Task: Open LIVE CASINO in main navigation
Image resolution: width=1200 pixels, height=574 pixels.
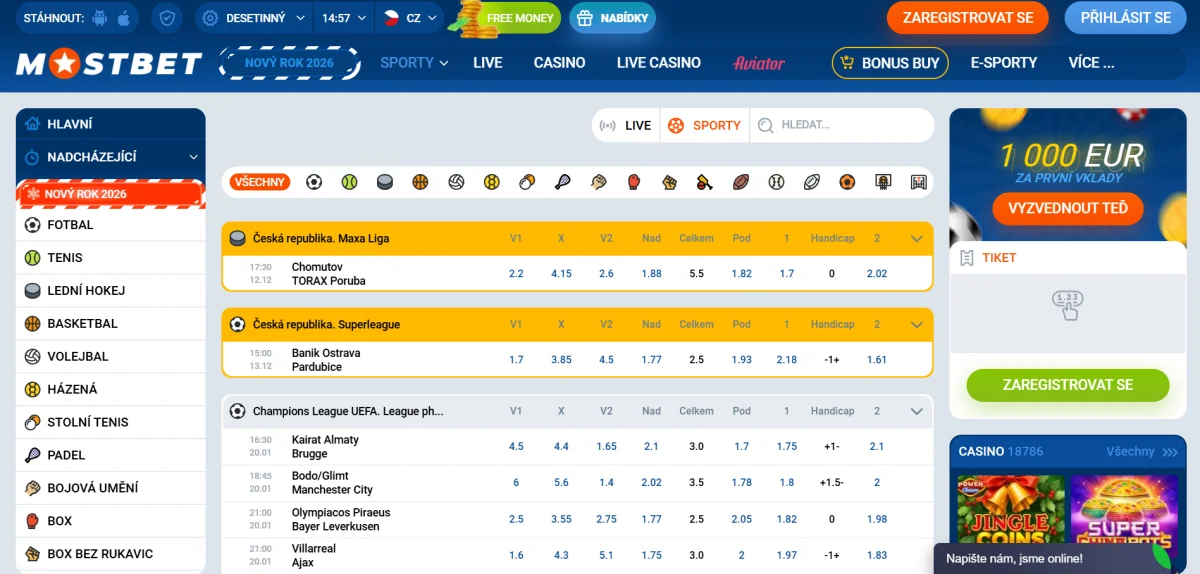Action: coord(659,62)
